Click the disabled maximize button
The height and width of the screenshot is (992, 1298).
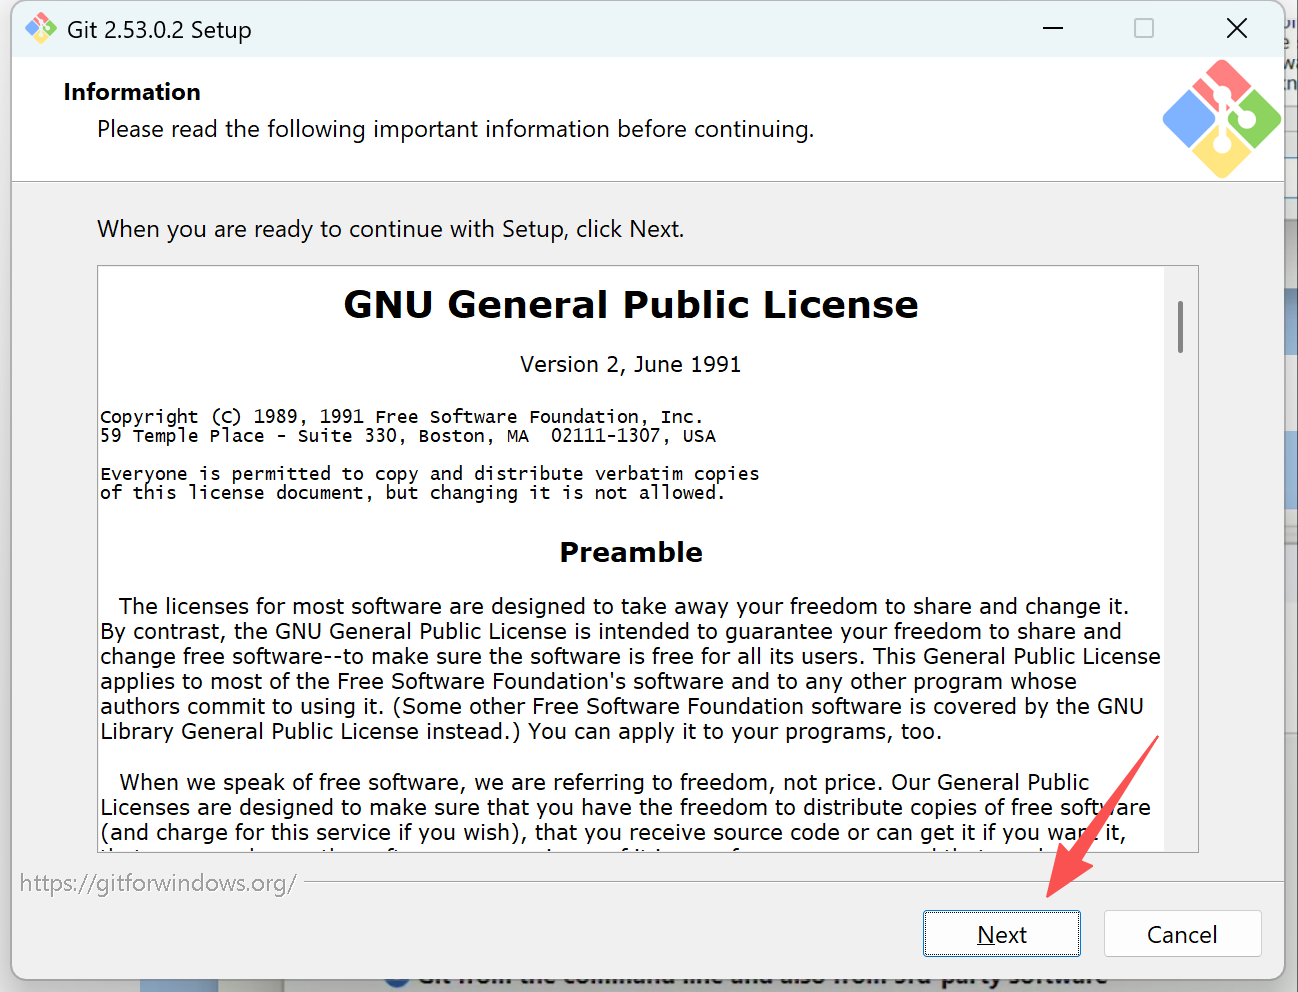[1144, 28]
